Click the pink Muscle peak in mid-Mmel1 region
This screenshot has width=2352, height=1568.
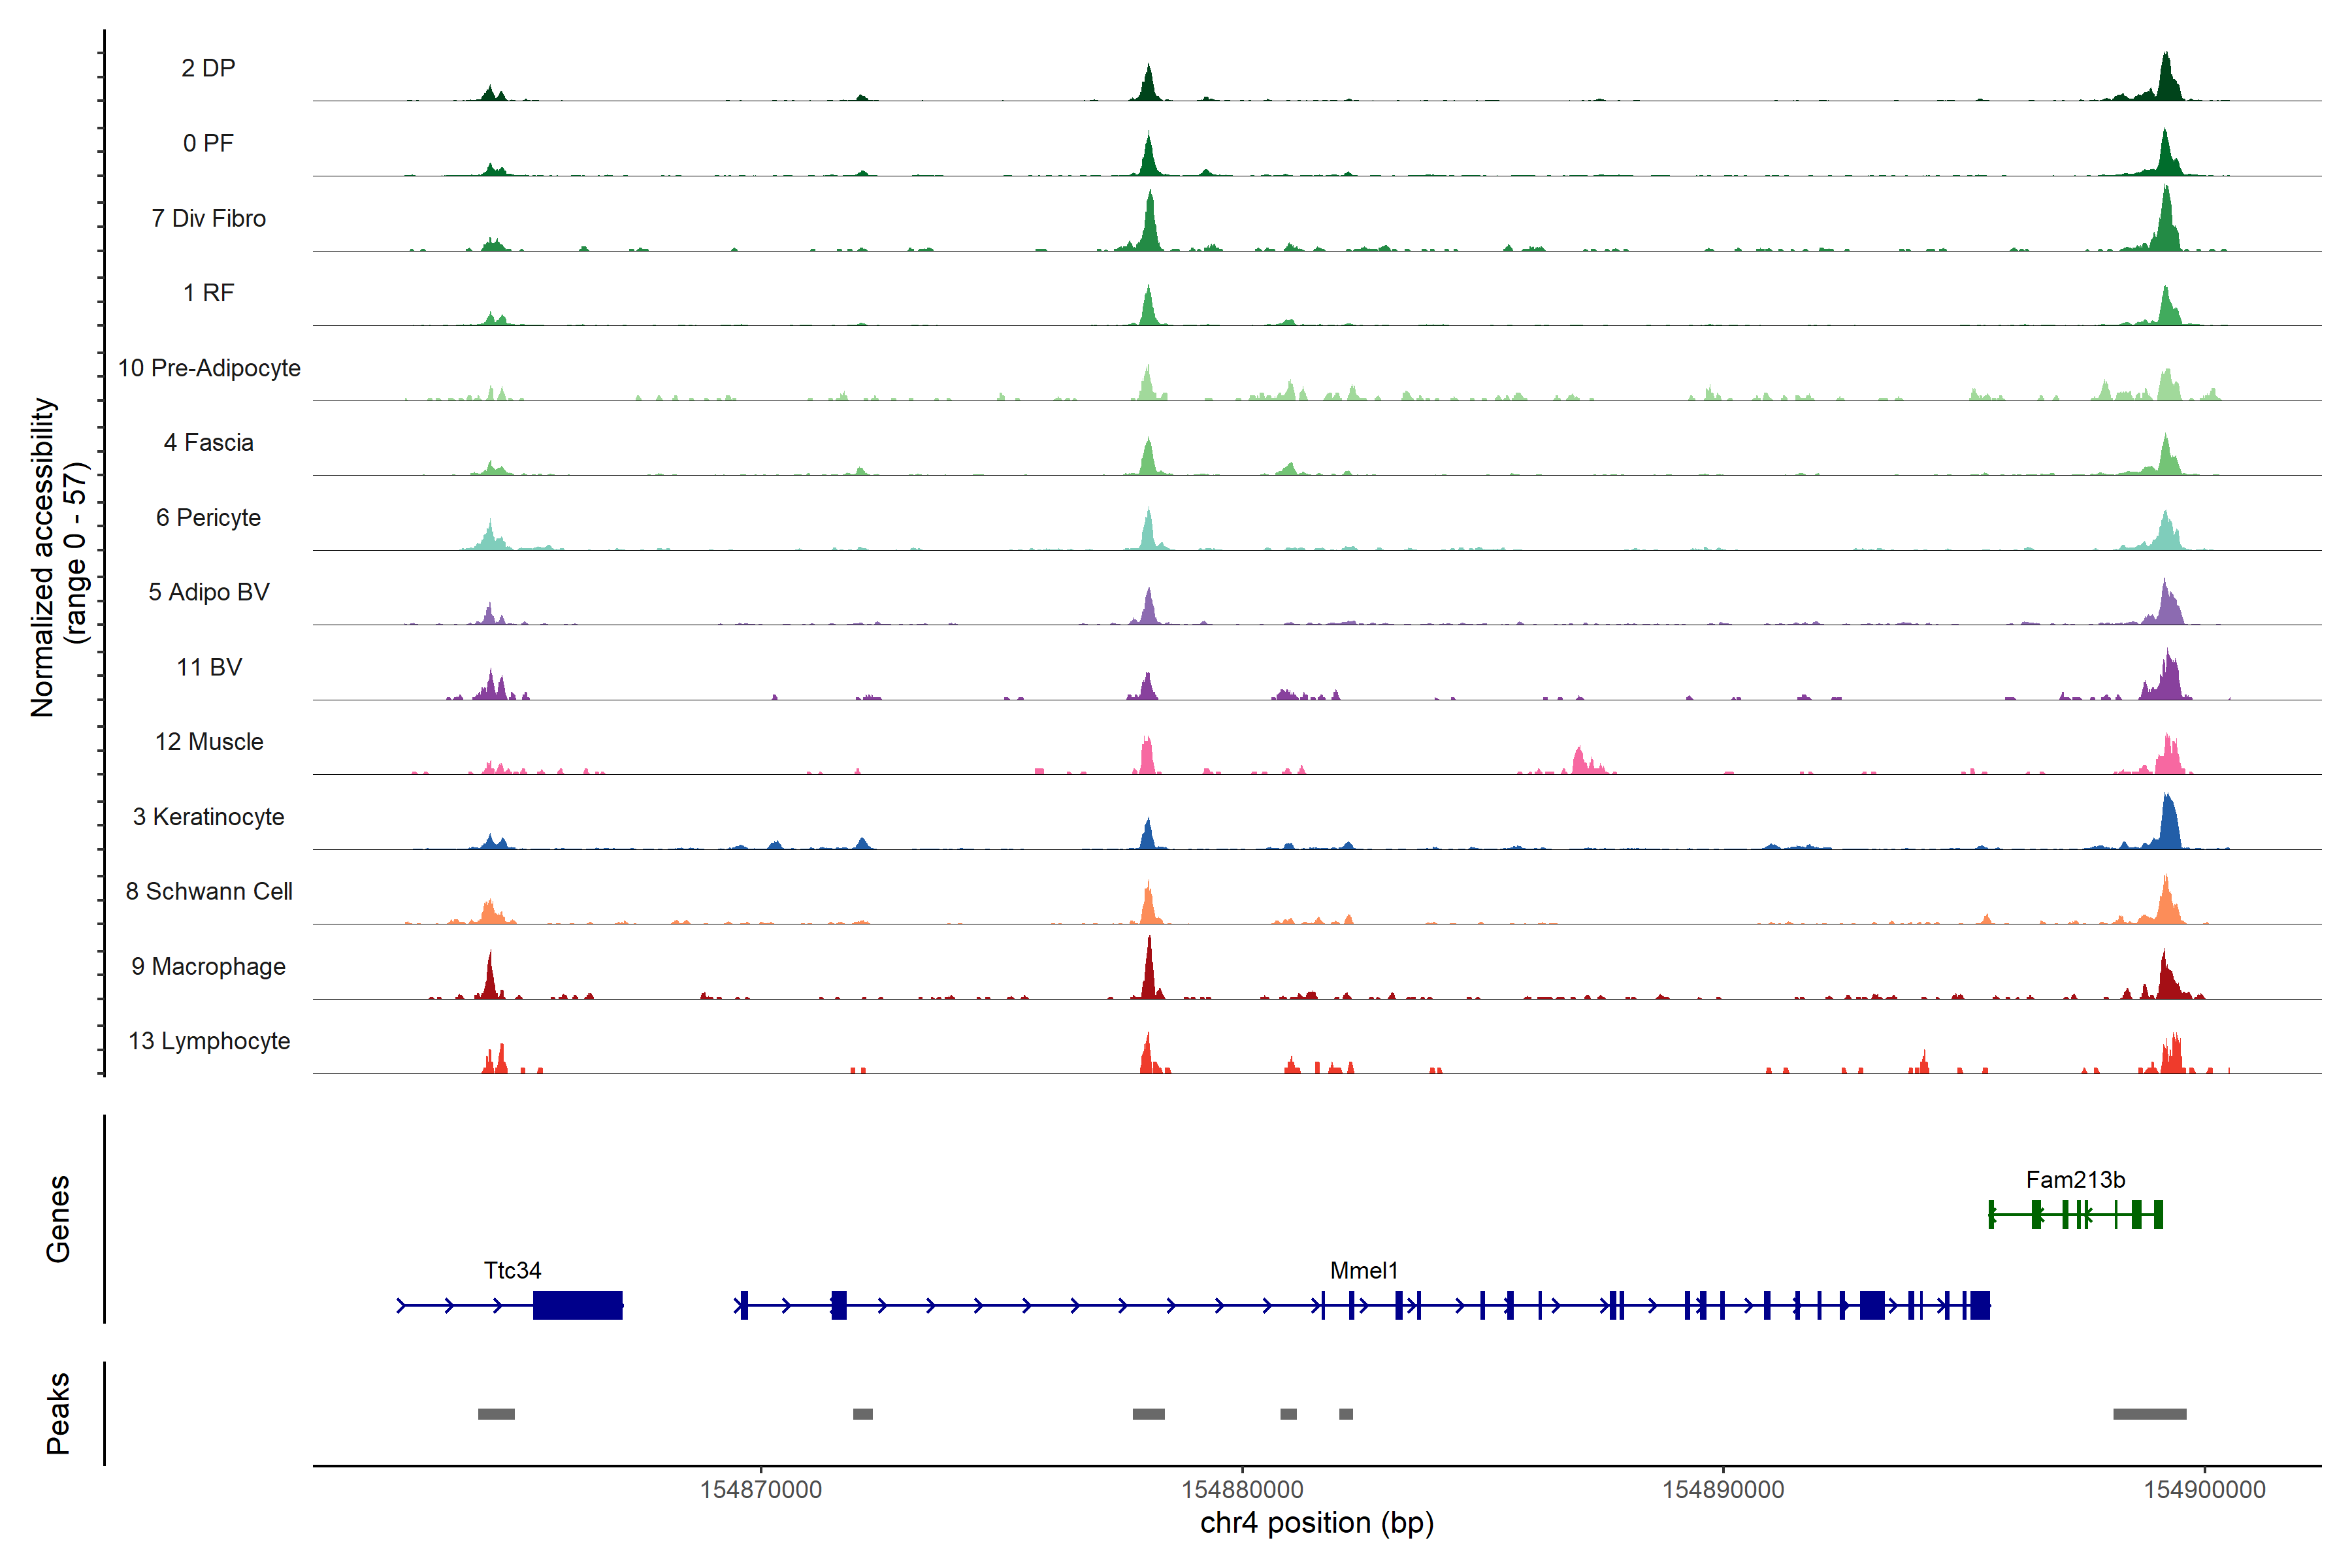(x=1580, y=762)
